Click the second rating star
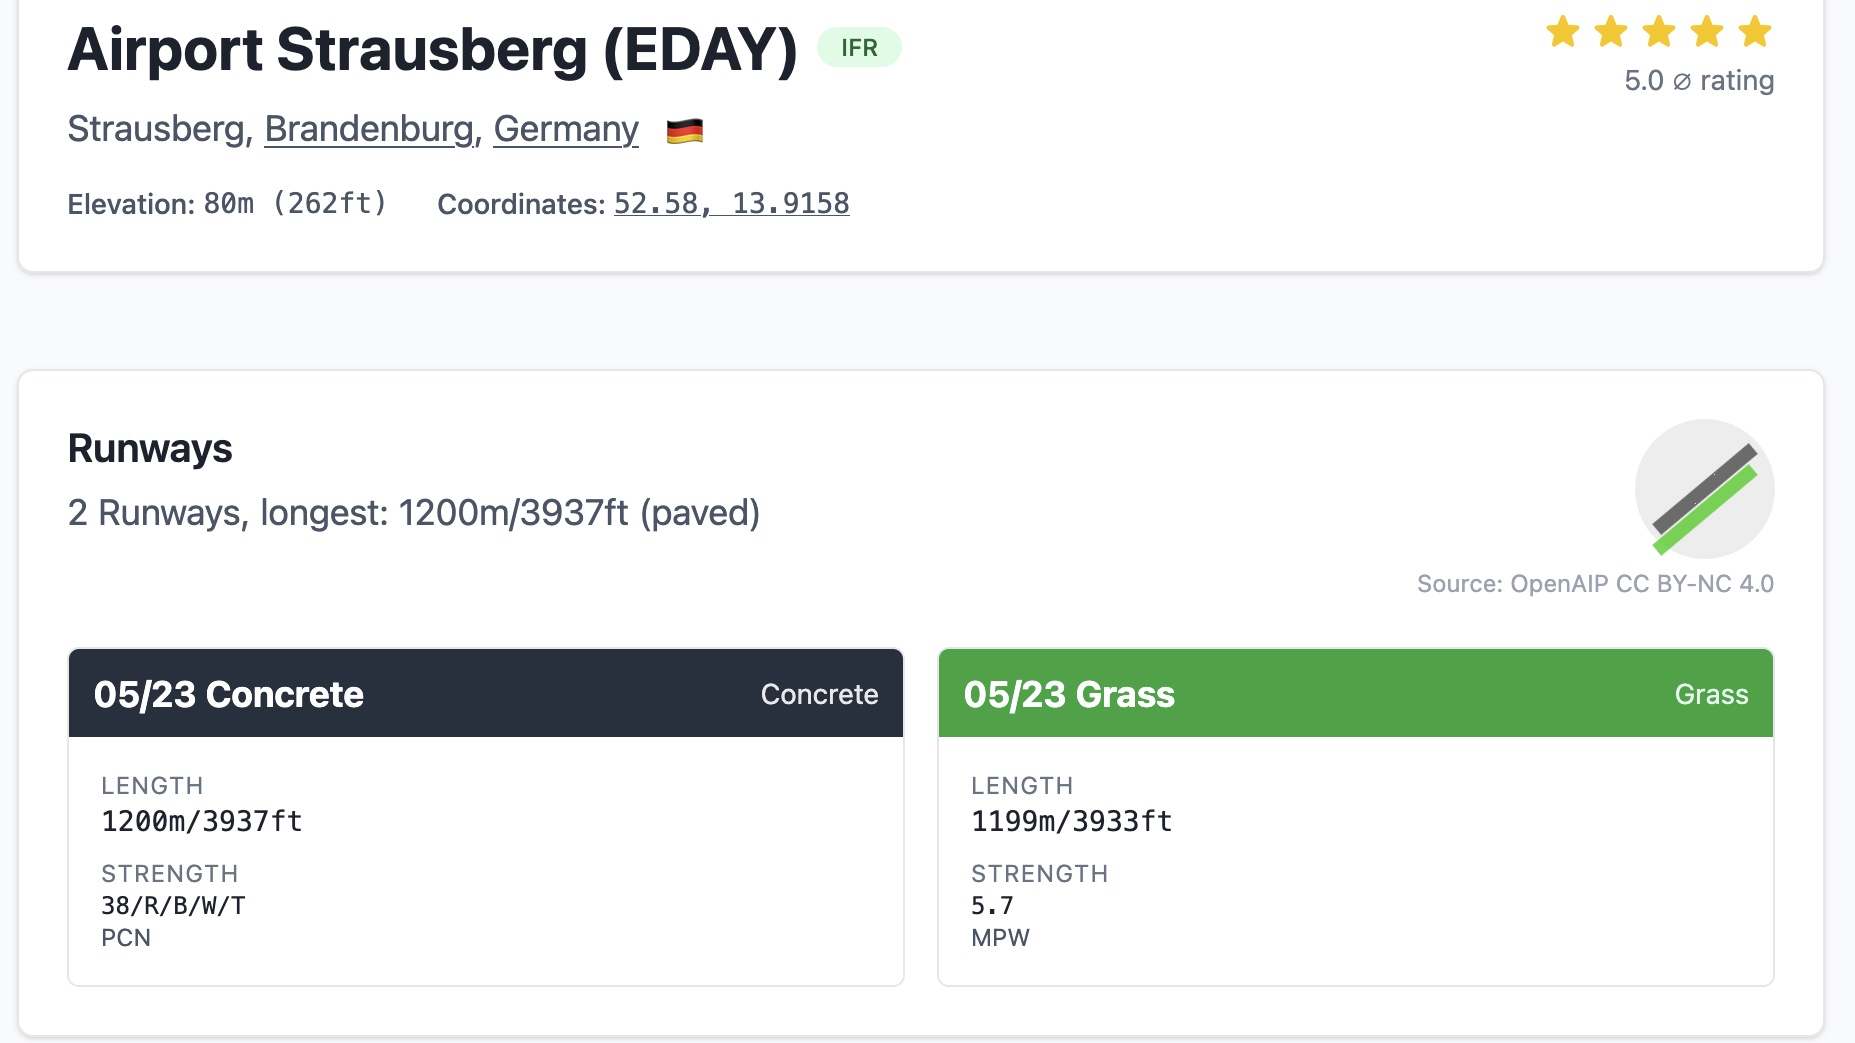 [x=1610, y=32]
